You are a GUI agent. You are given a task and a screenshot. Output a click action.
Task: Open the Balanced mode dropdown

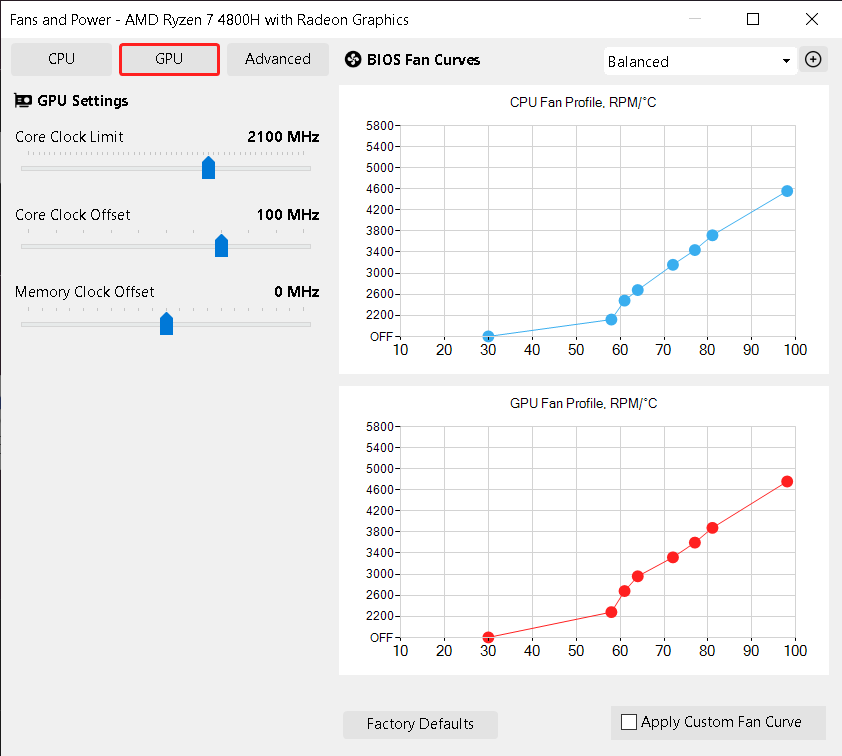[700, 61]
